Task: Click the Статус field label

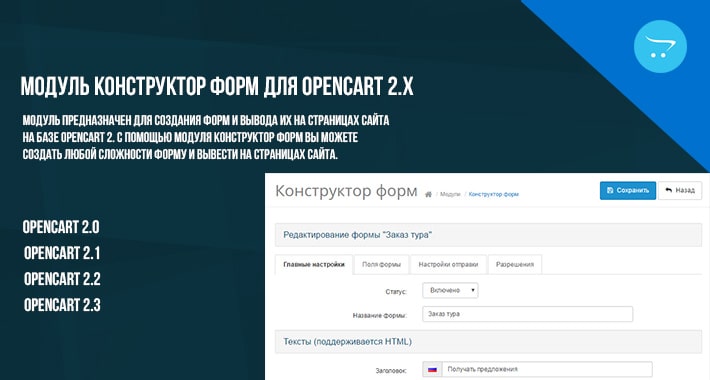Action: [396, 292]
